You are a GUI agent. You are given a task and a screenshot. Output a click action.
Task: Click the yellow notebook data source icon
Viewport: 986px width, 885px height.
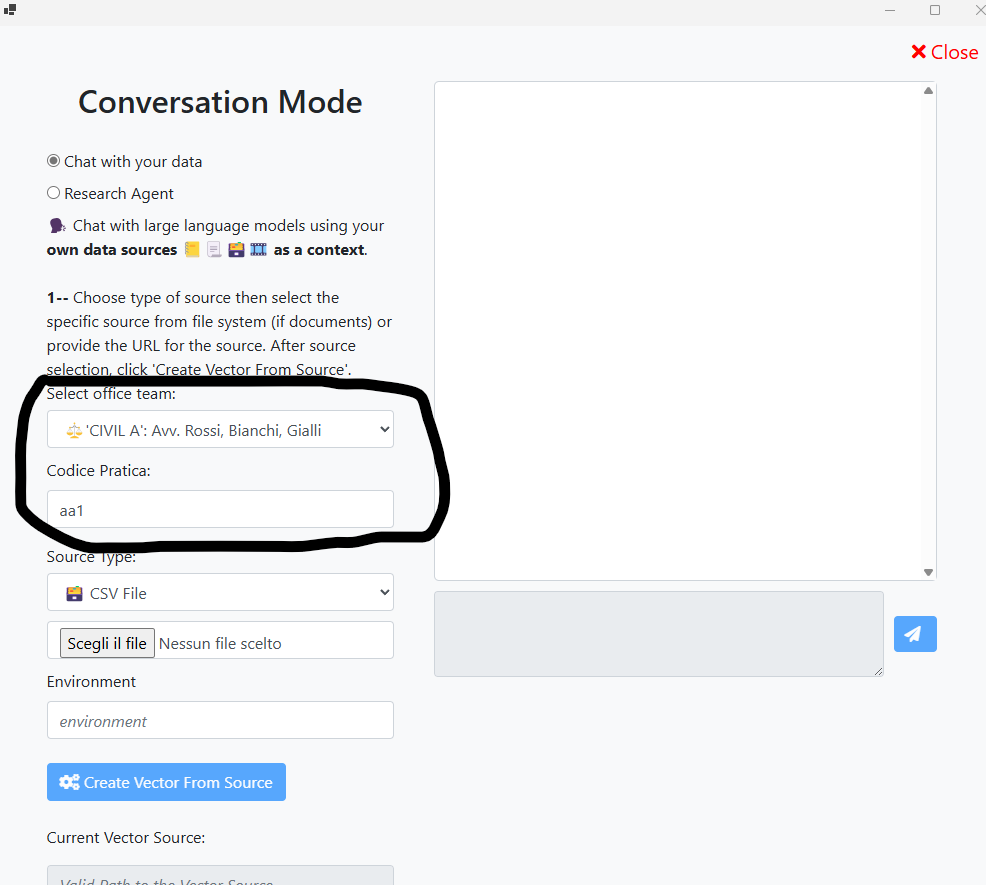(x=192, y=250)
